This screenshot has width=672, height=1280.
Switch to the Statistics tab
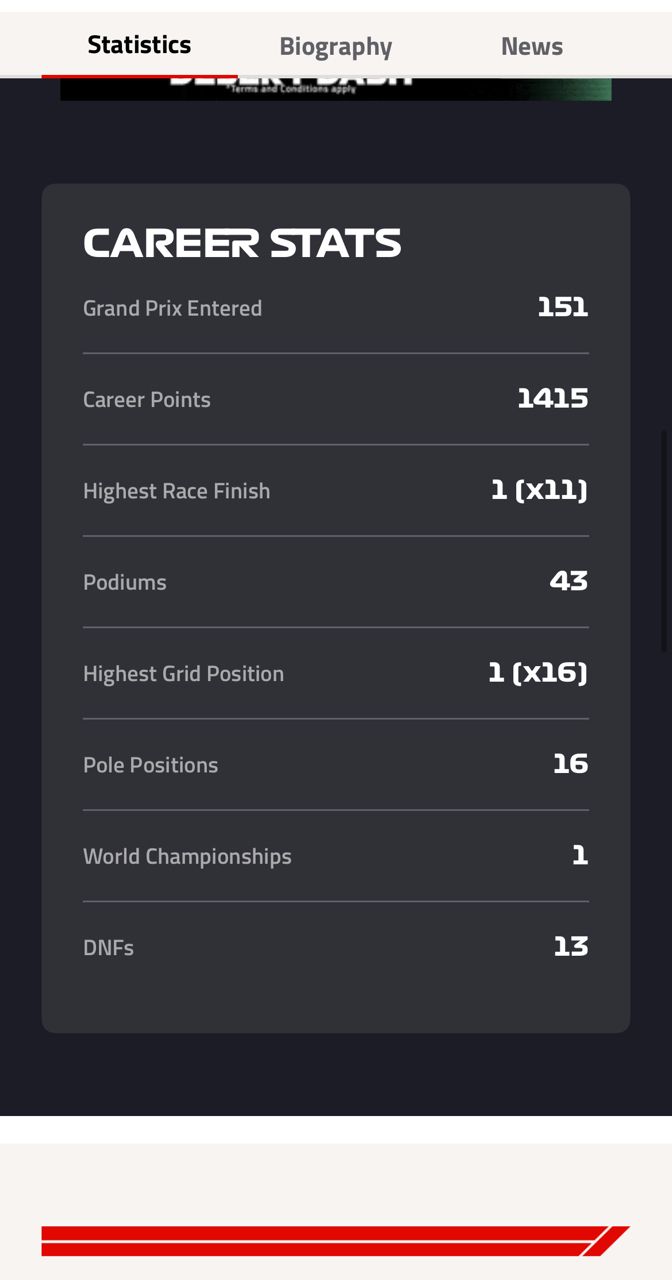click(x=139, y=45)
